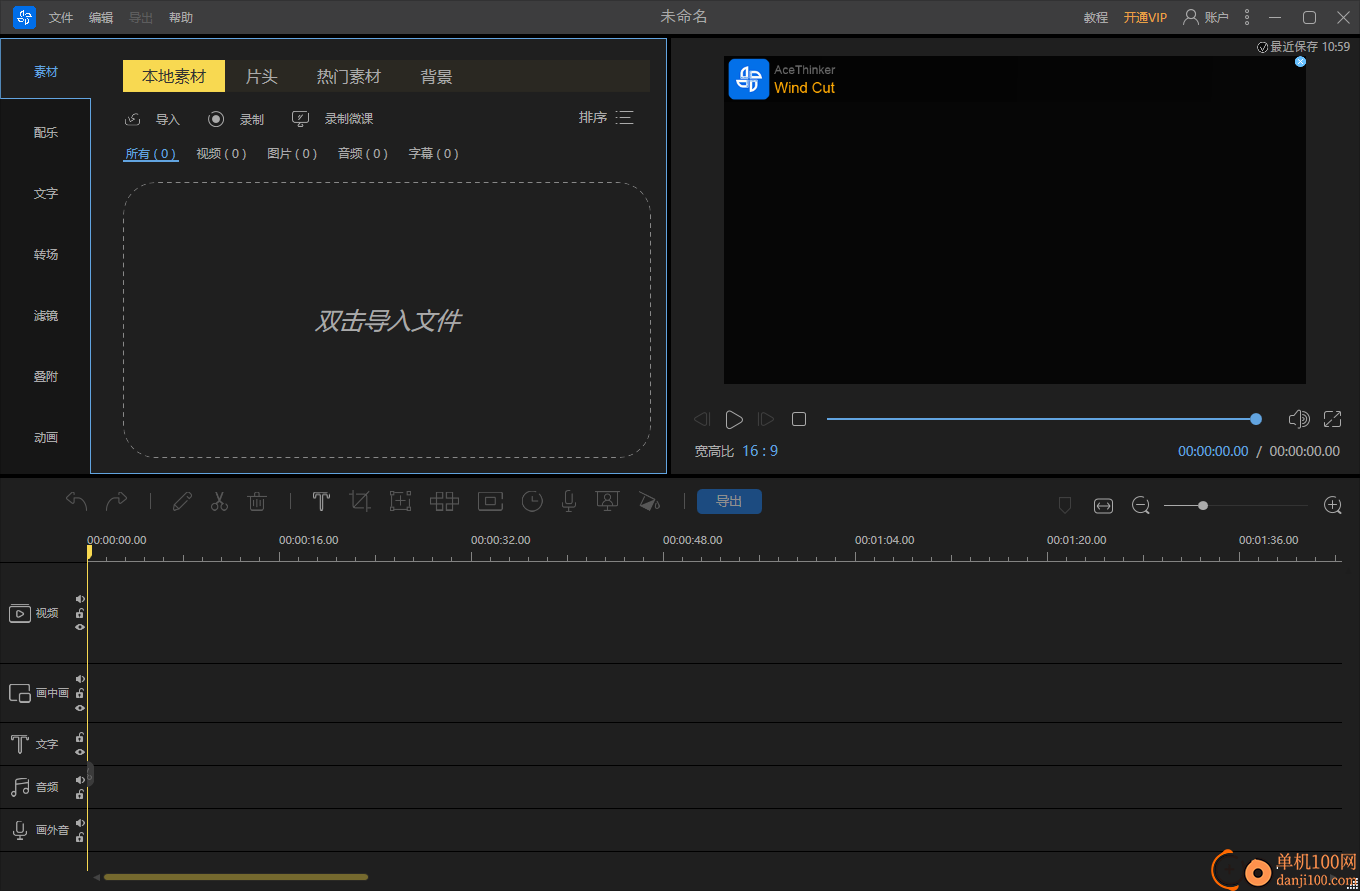
Task: Switch to the 背景 tab
Action: point(437,77)
